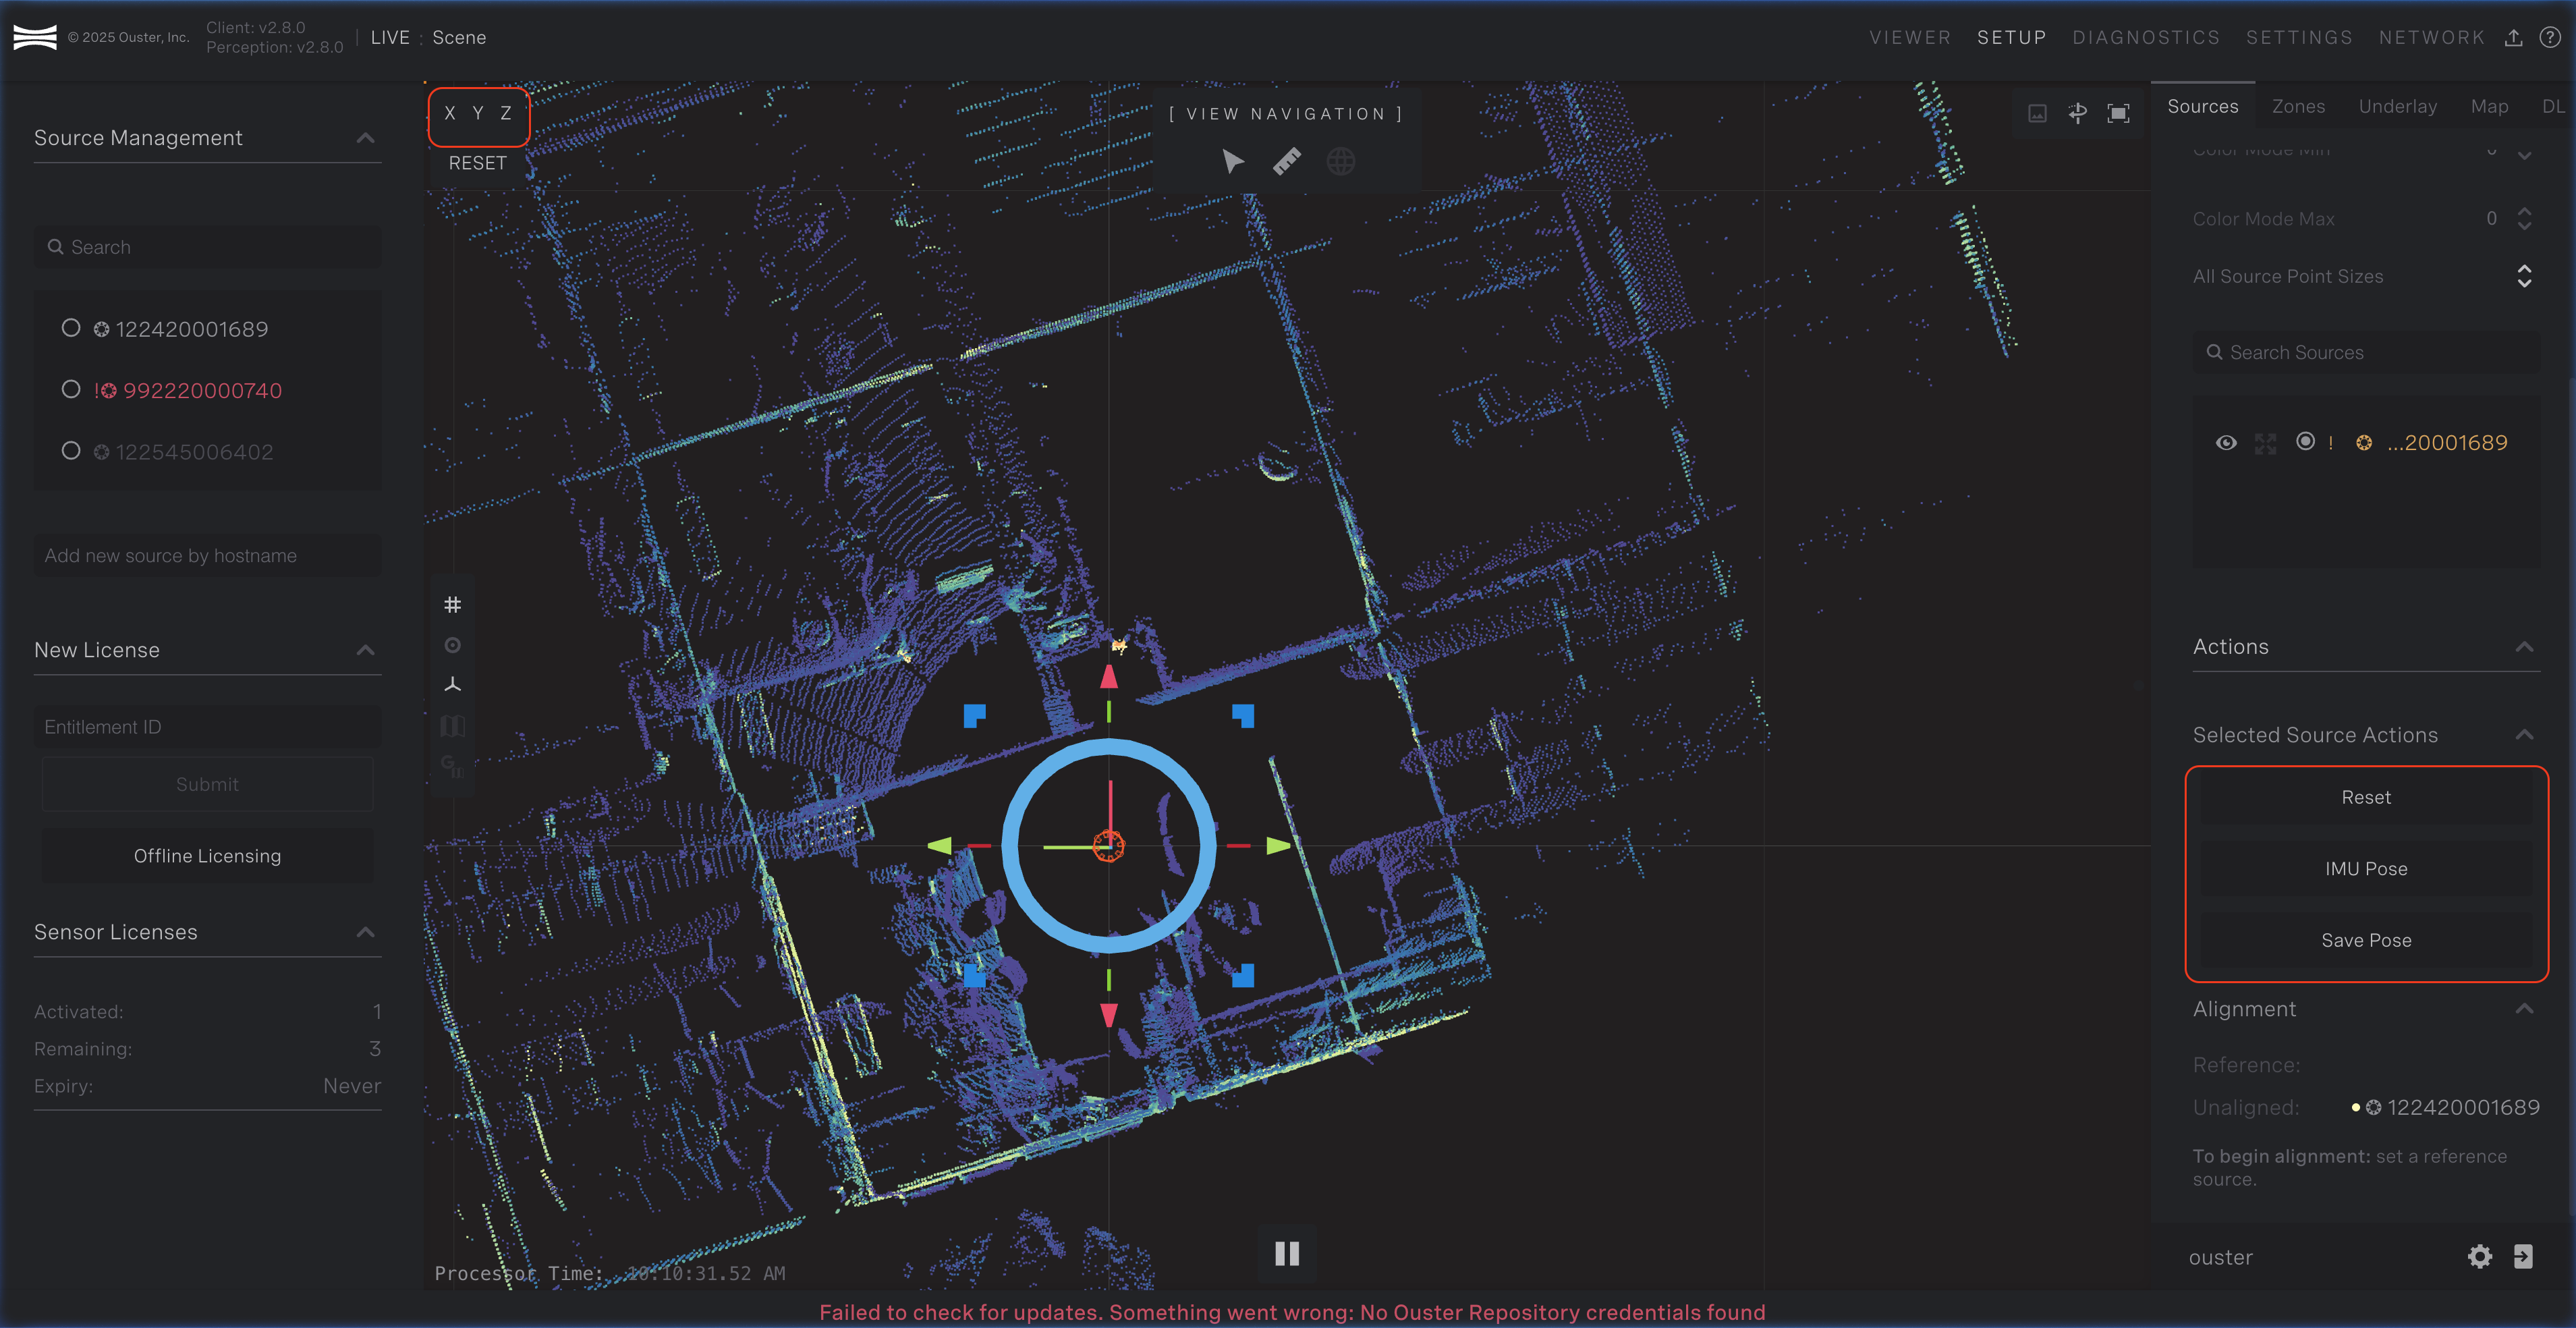Click the Offline Licensing button
Viewport: 2576px width, 1328px height.
207,856
